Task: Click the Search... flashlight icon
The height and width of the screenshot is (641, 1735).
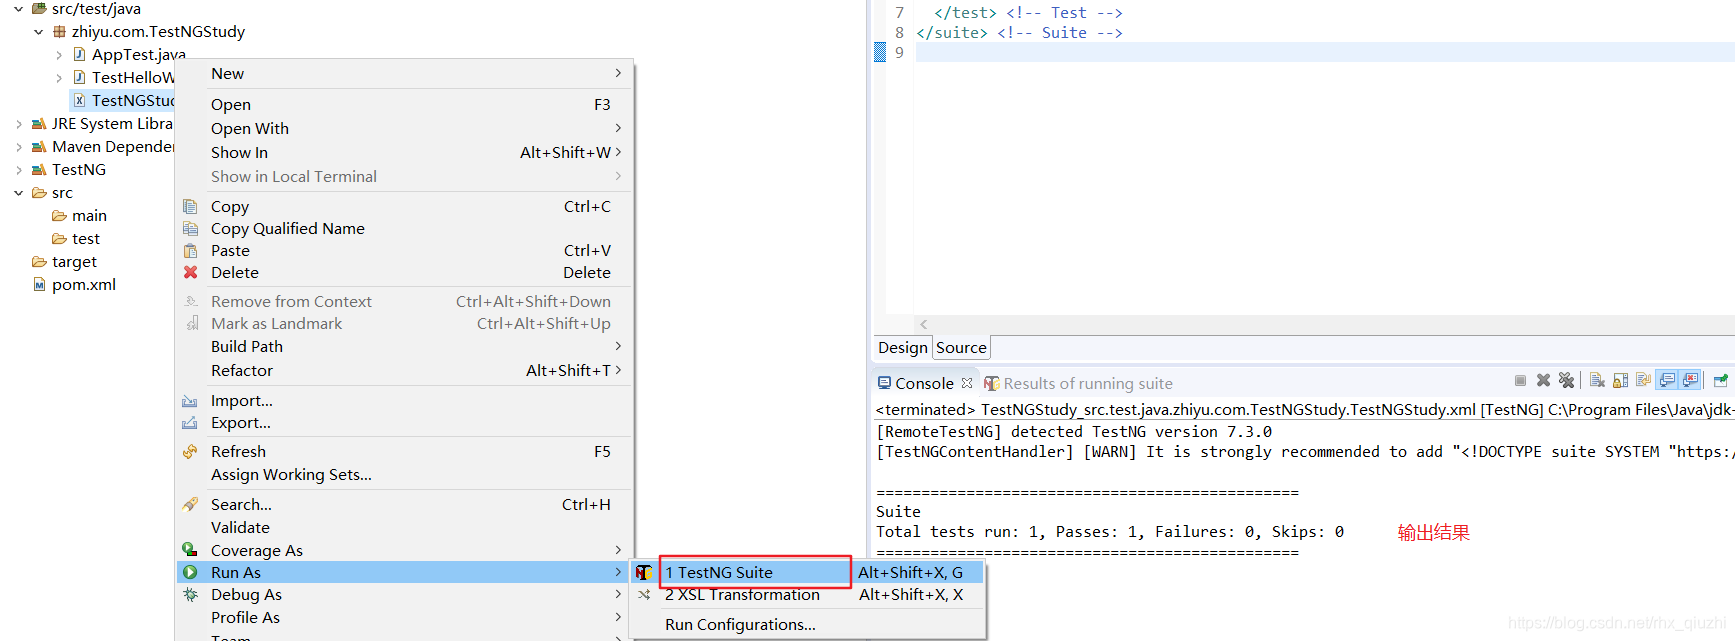Action: (x=190, y=505)
